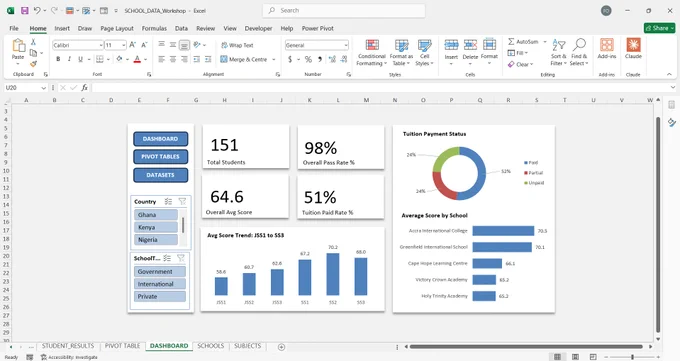Image resolution: width=680 pixels, height=361 pixels.
Task: Click the Format cells icon
Action: pyautogui.click(x=489, y=45)
